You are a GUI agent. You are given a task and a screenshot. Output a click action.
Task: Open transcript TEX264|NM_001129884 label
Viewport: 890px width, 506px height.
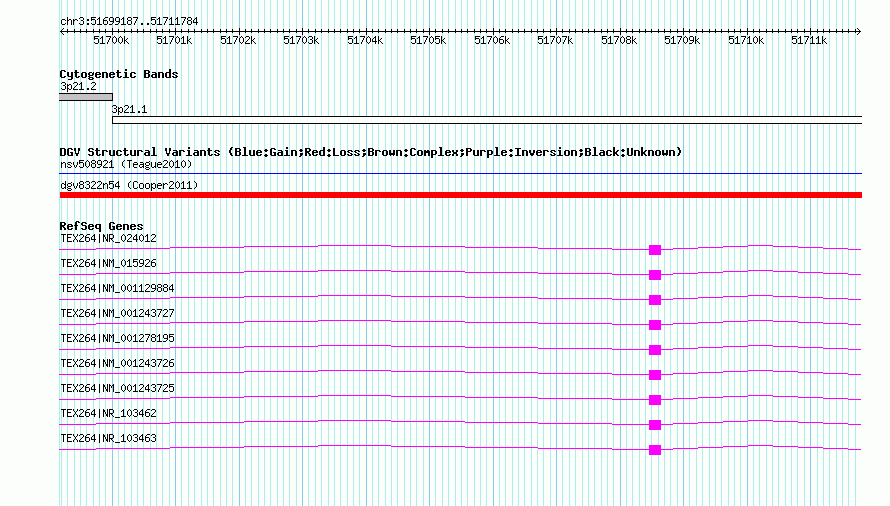click(117, 288)
